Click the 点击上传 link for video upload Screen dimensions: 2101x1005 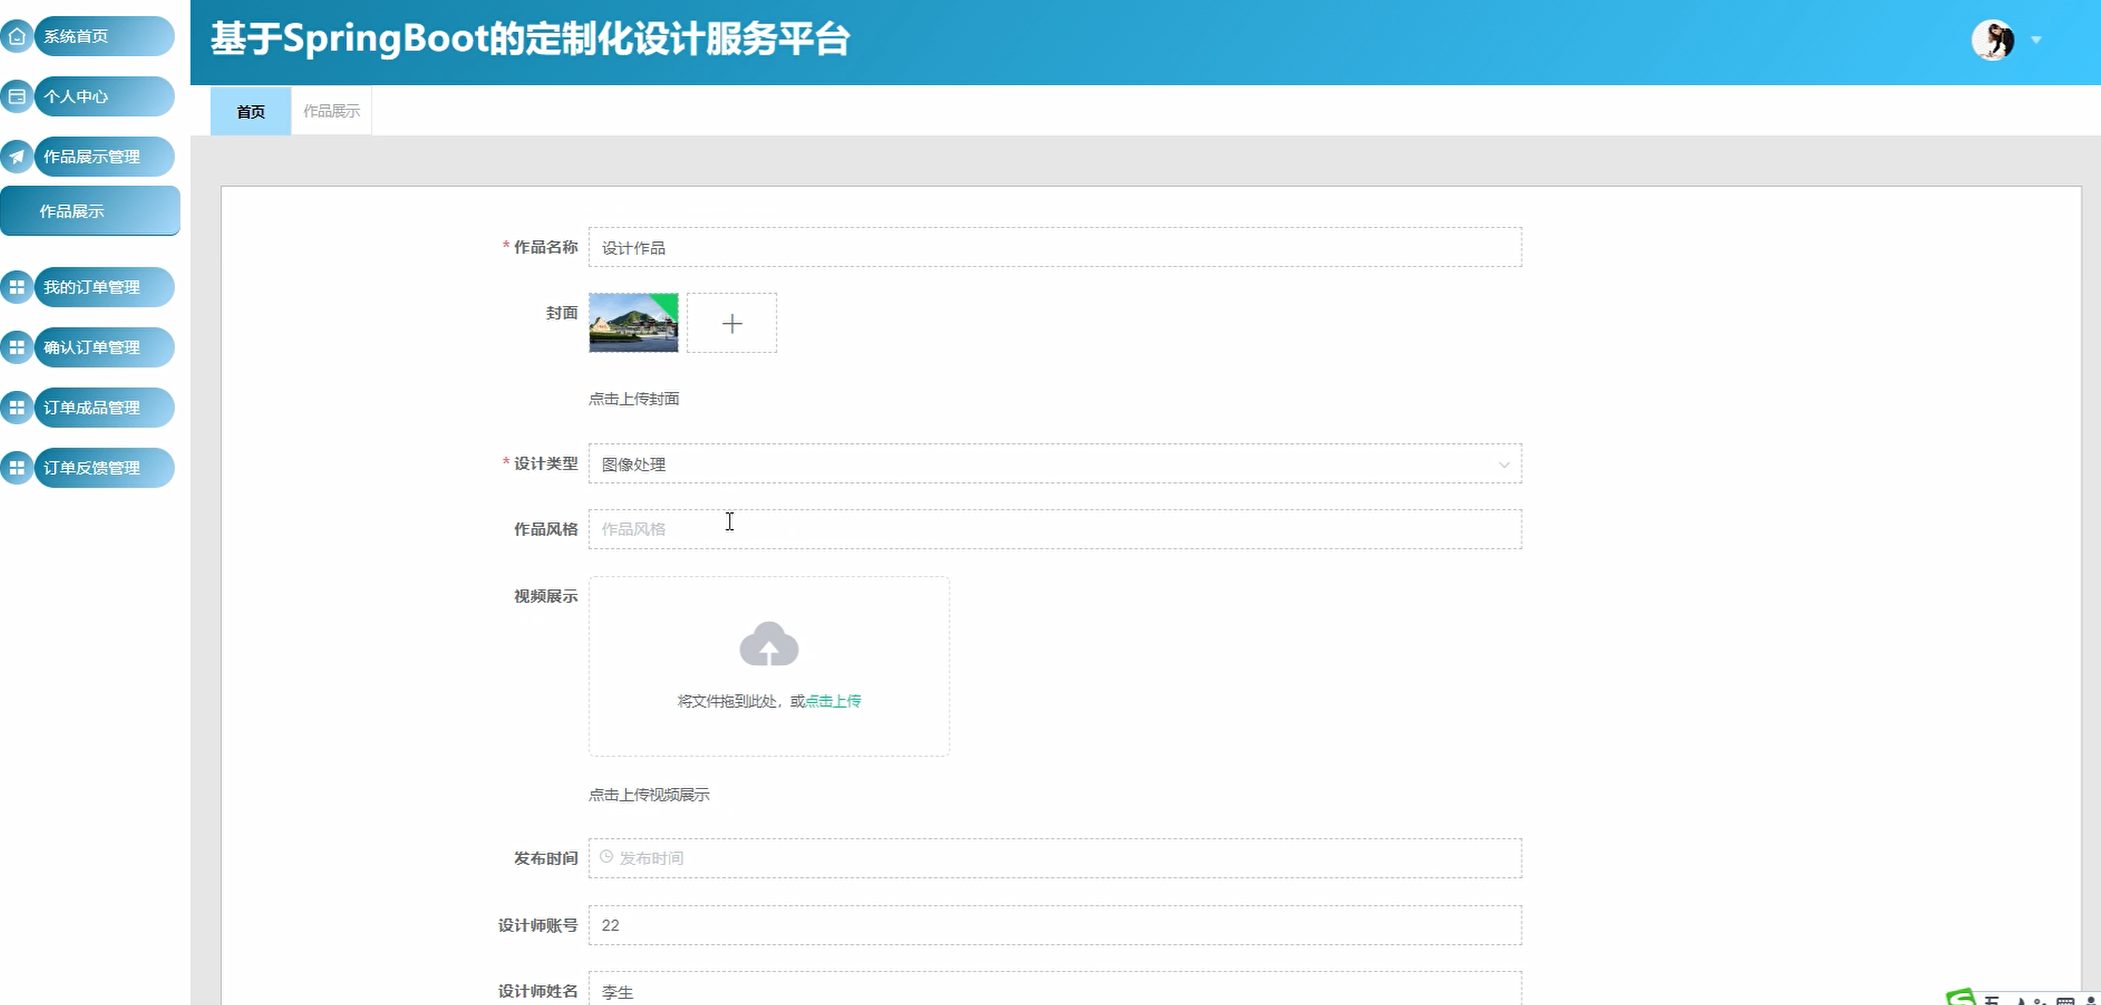(833, 700)
